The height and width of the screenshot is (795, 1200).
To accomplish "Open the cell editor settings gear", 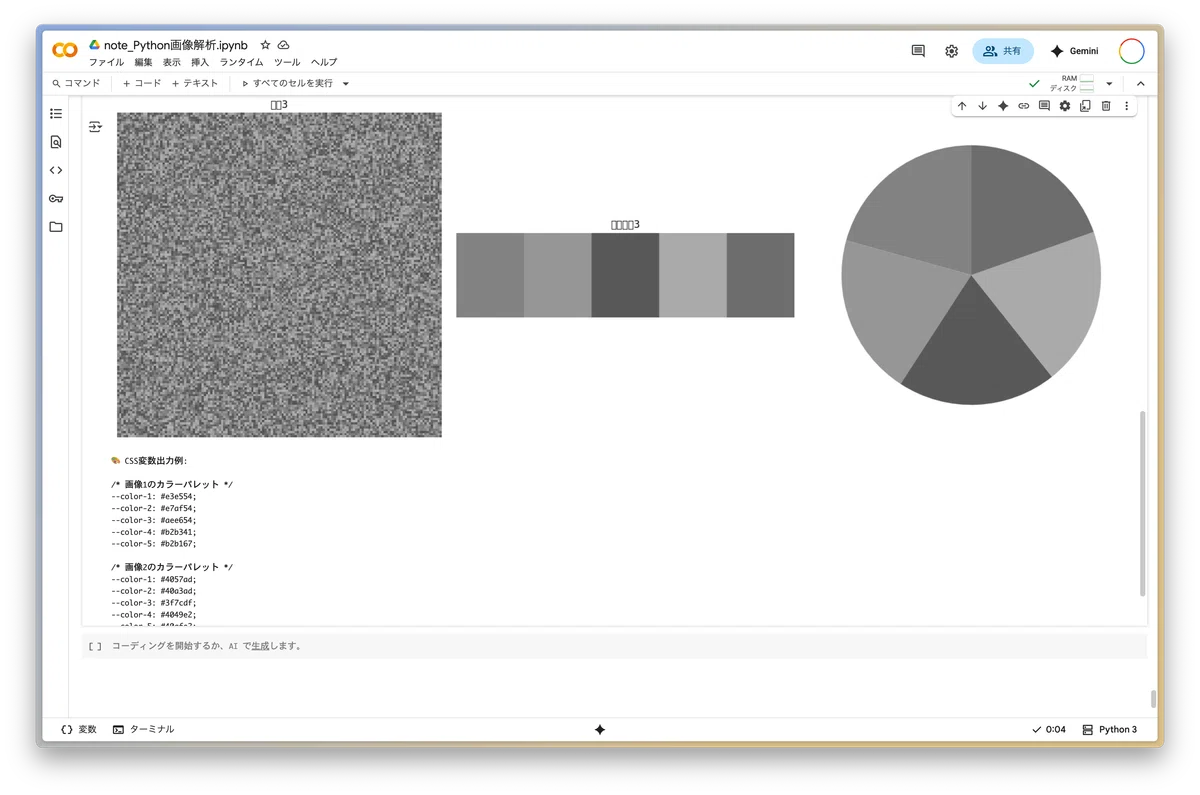I will [x=1065, y=106].
